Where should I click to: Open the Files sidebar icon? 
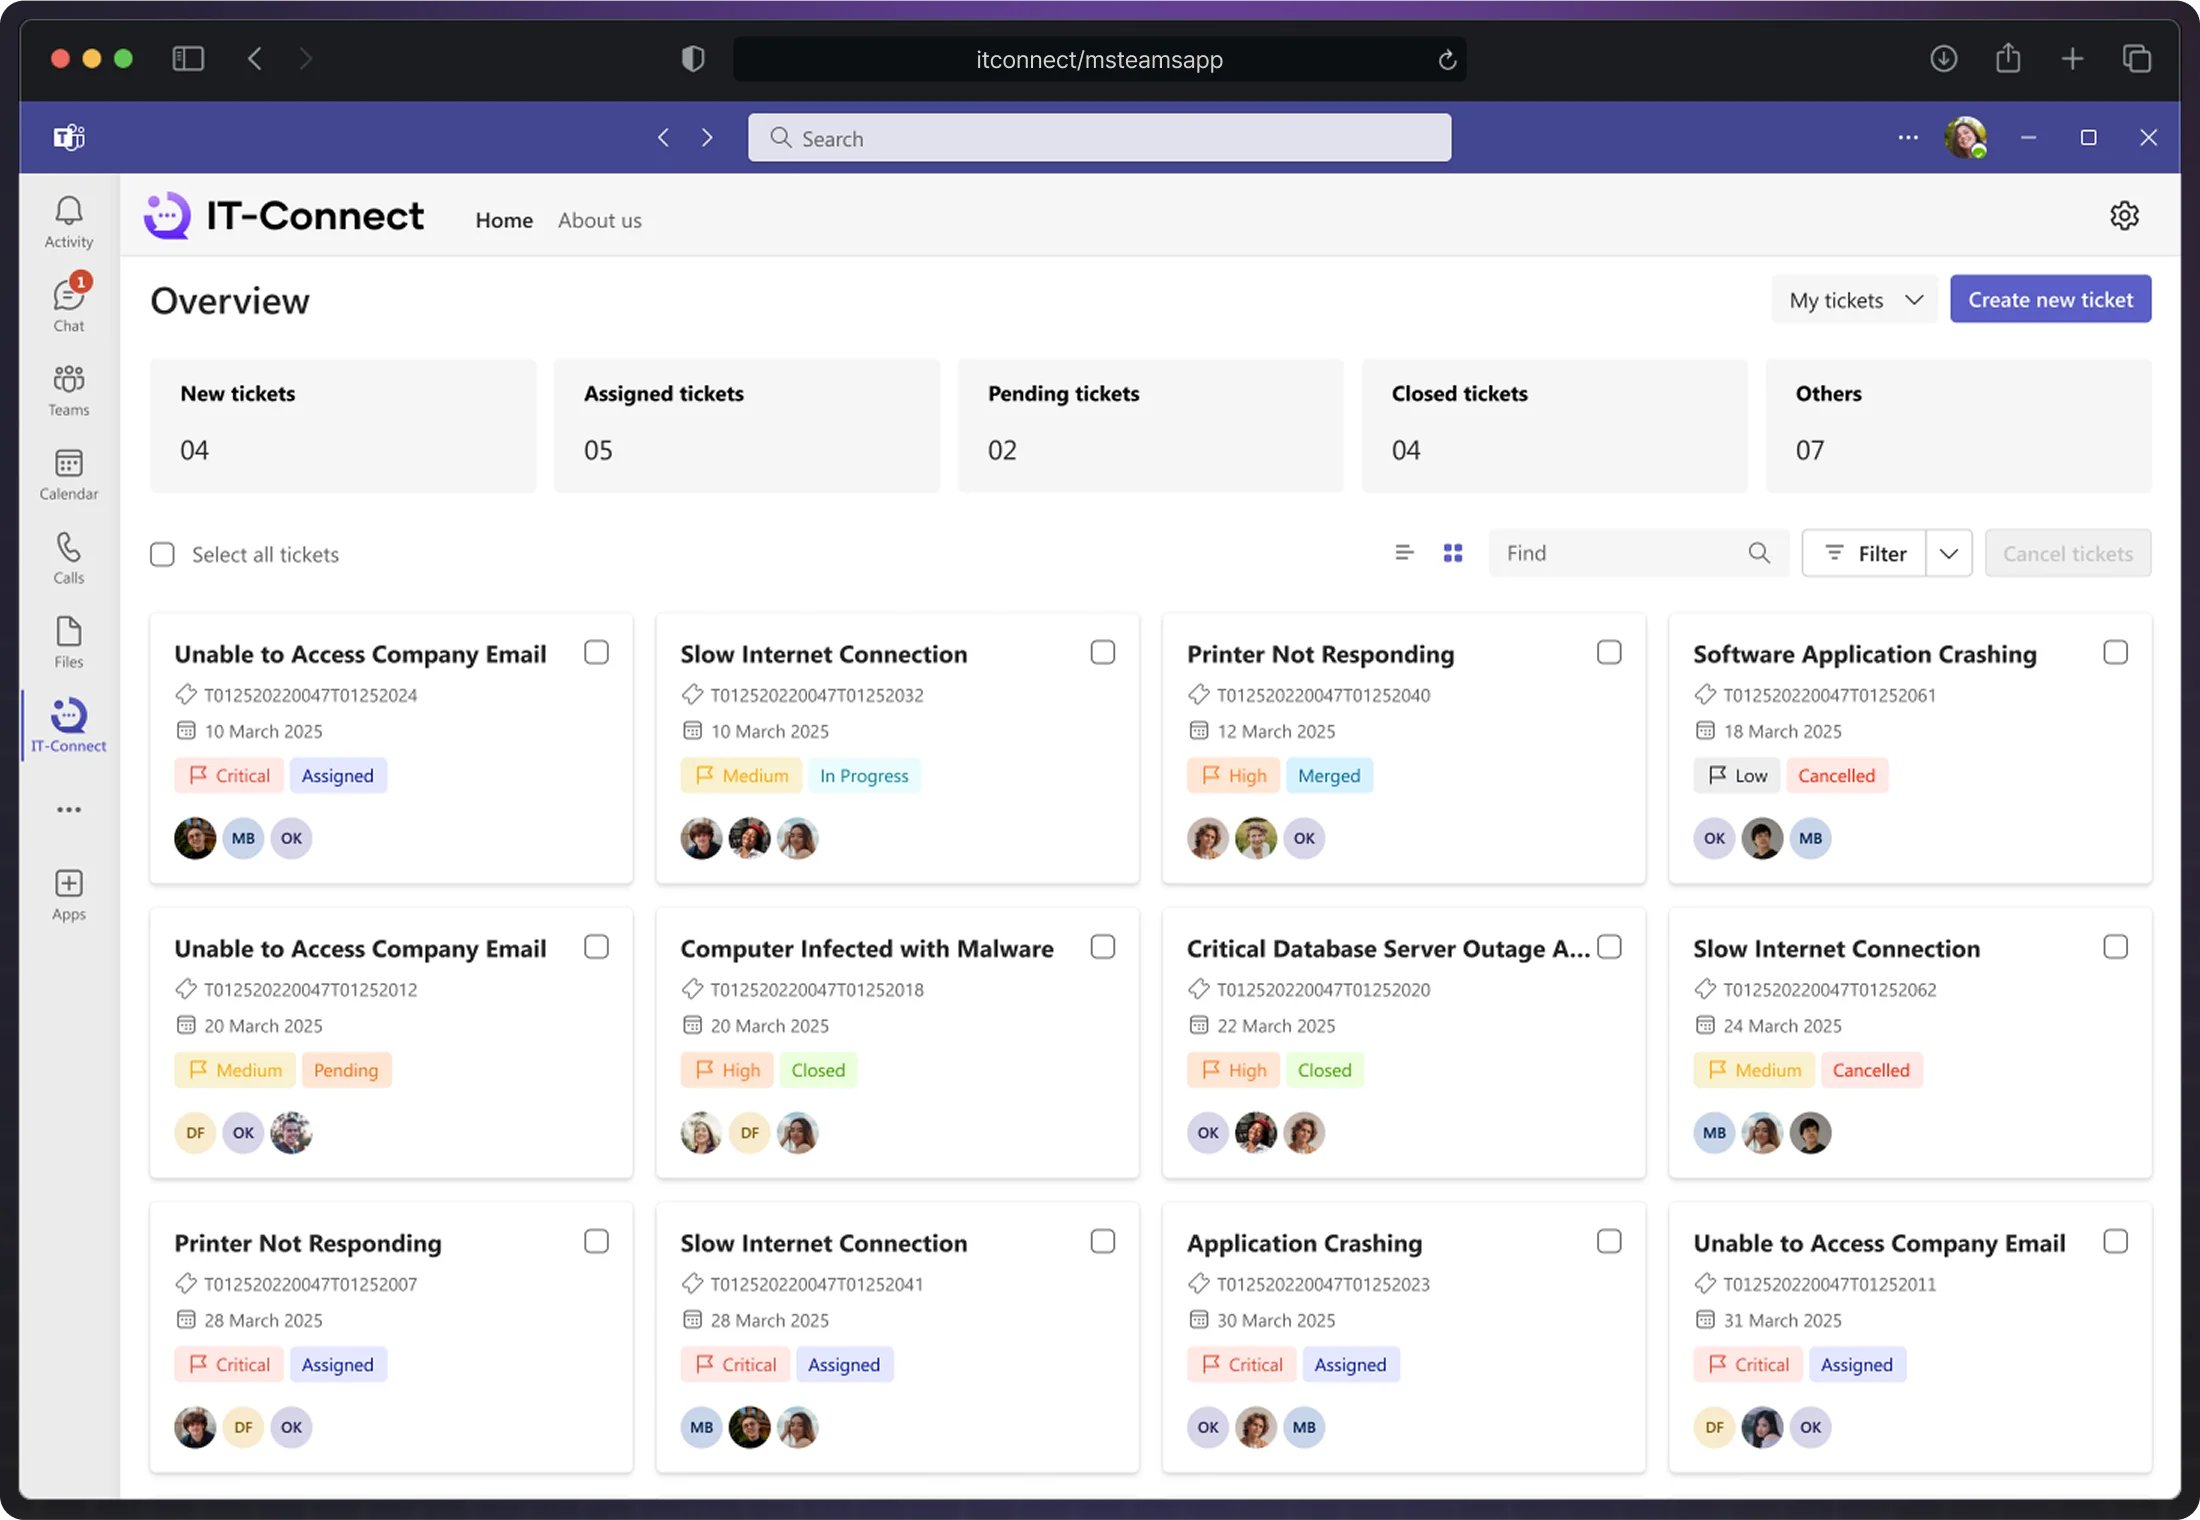coord(68,641)
